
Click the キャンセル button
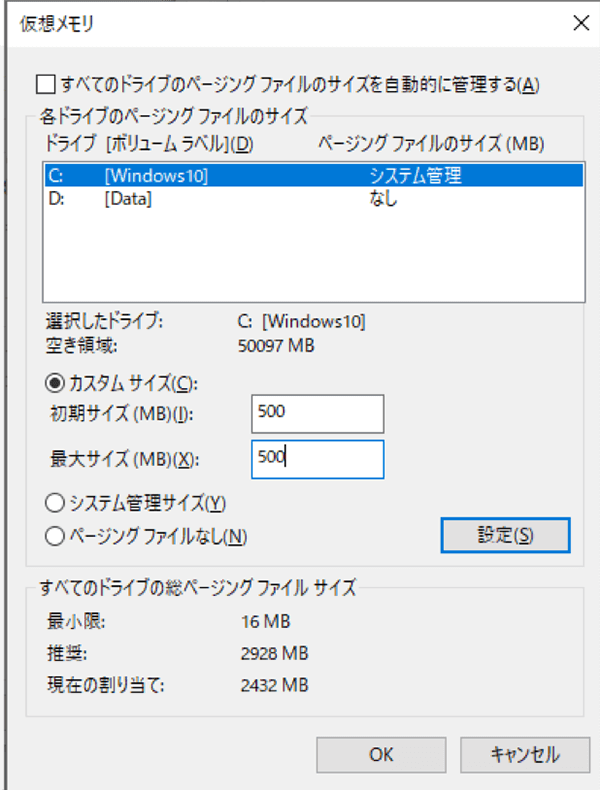(x=524, y=754)
